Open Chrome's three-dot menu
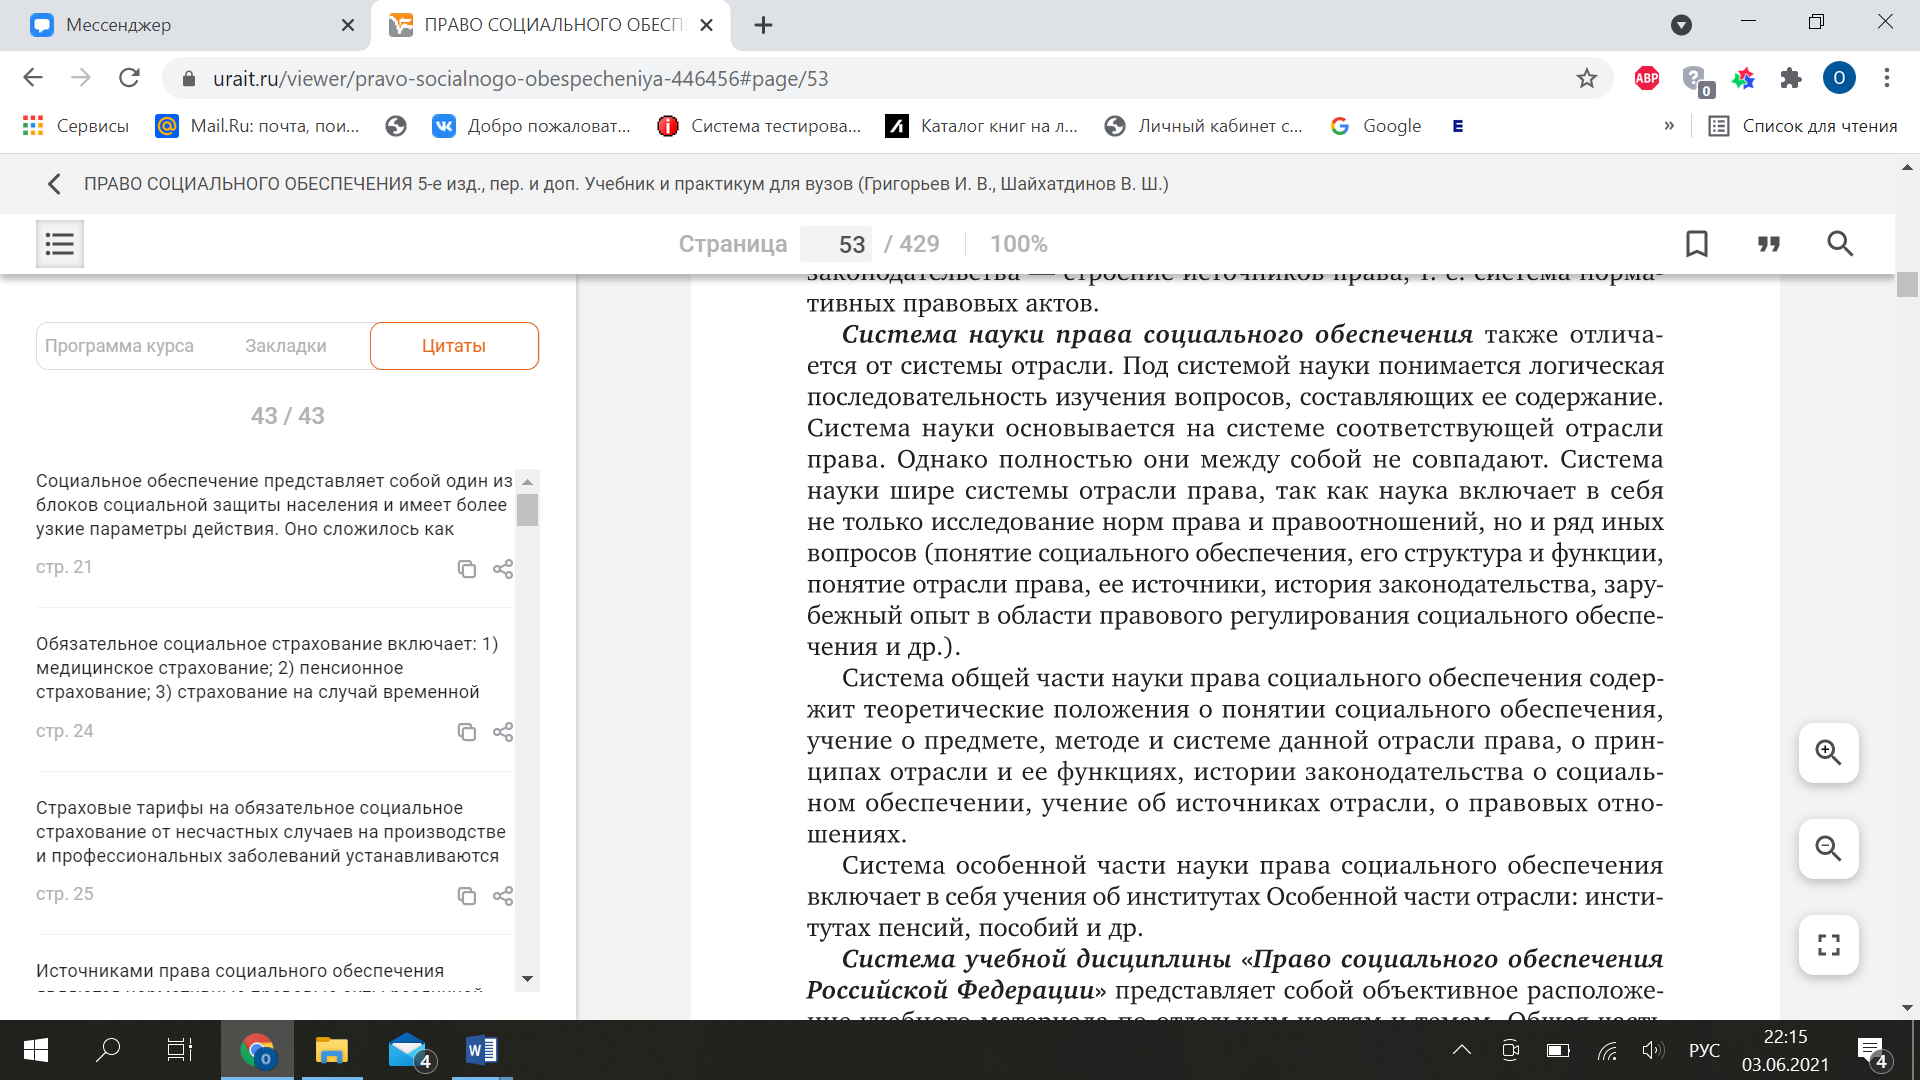Image resolution: width=1920 pixels, height=1080 pixels. point(1887,78)
